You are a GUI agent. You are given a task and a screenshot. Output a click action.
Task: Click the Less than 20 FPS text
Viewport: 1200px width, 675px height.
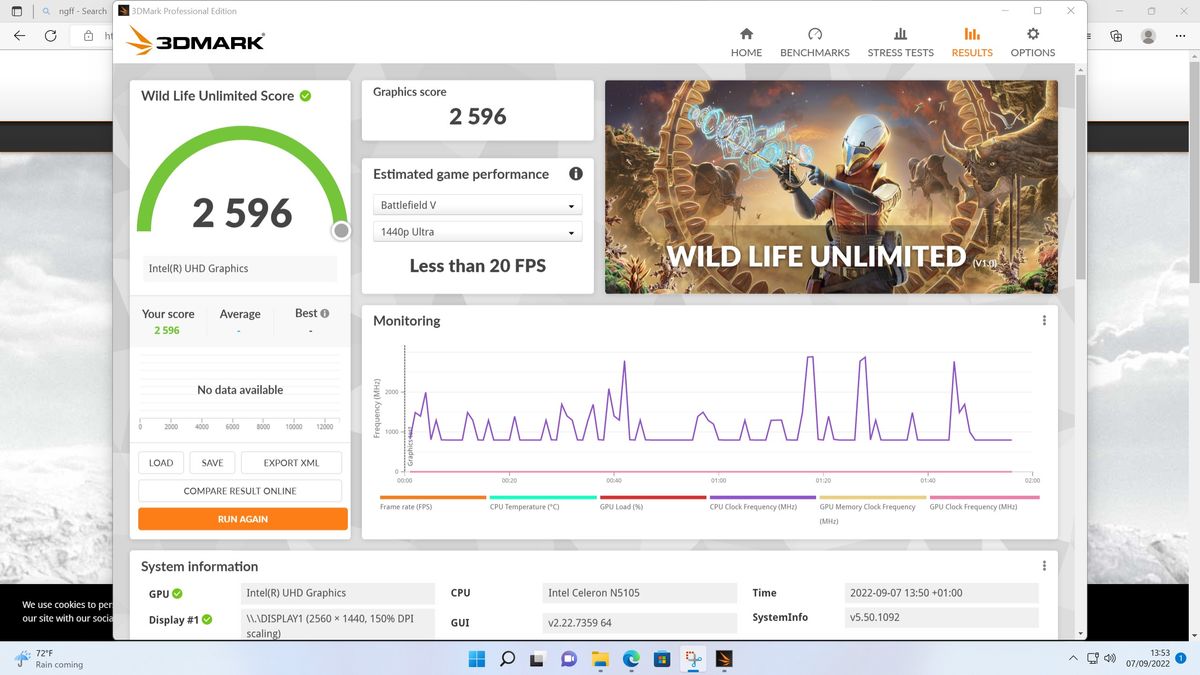point(477,266)
